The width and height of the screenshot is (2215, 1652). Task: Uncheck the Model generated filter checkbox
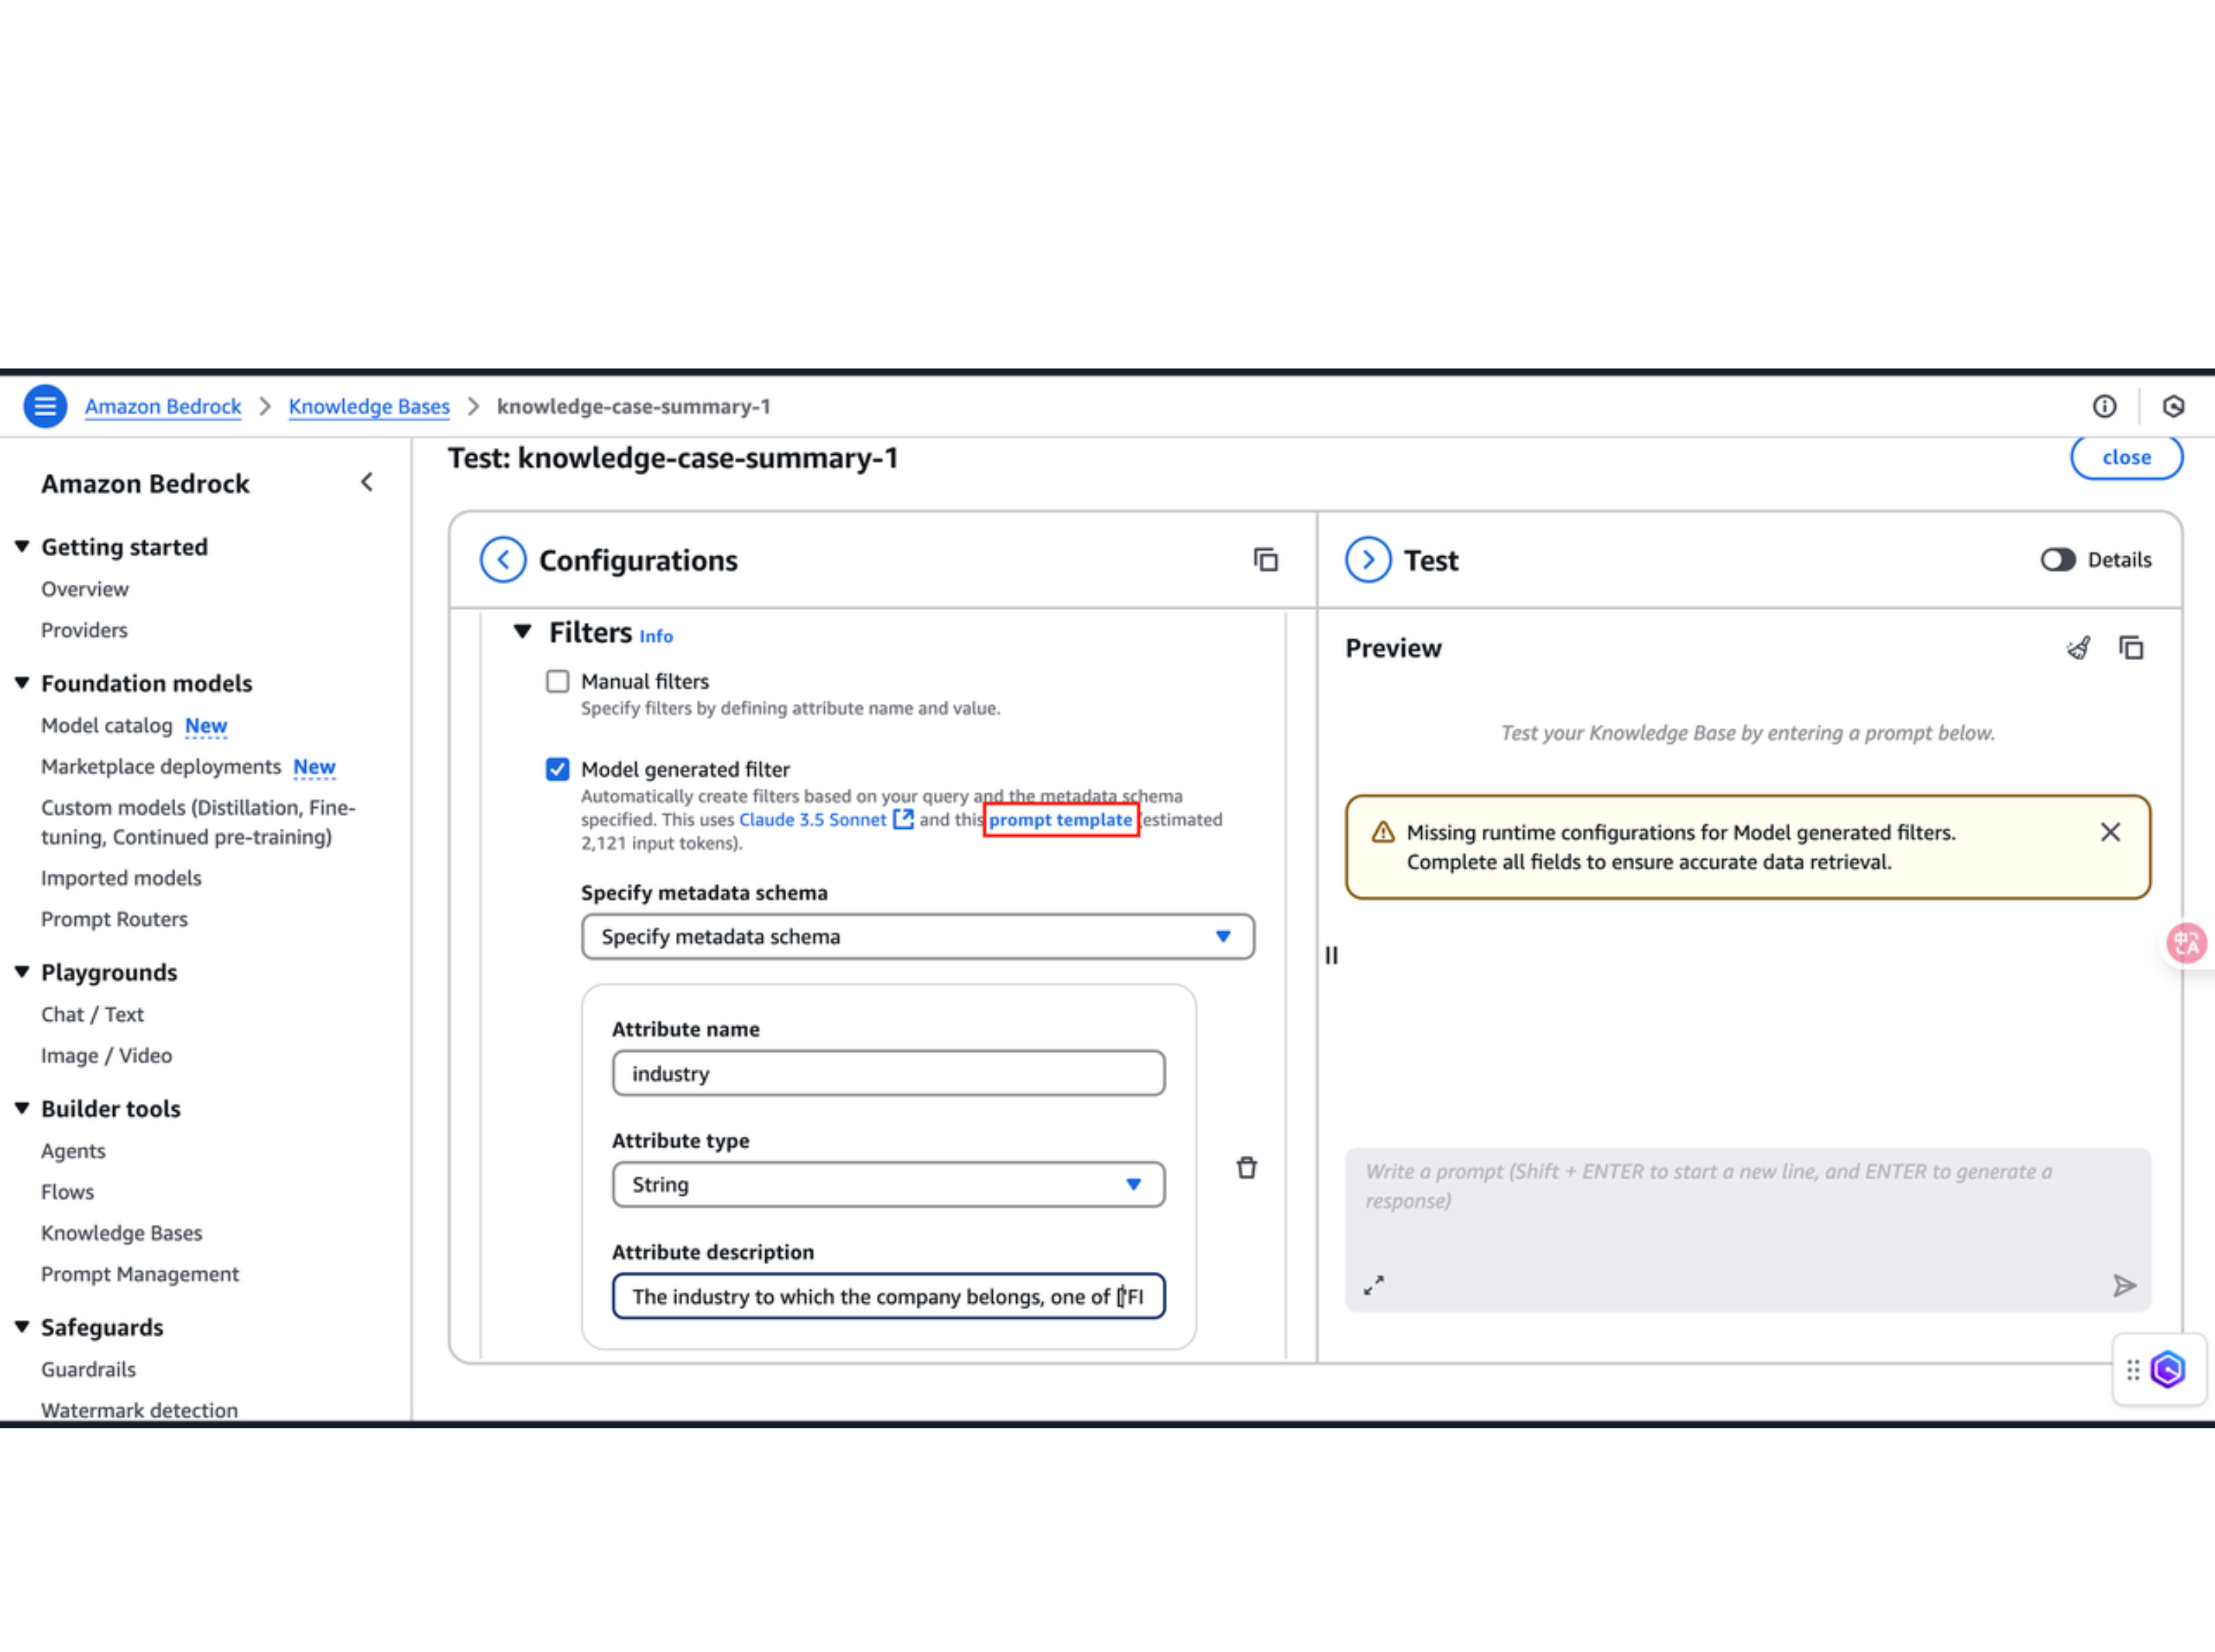[558, 769]
